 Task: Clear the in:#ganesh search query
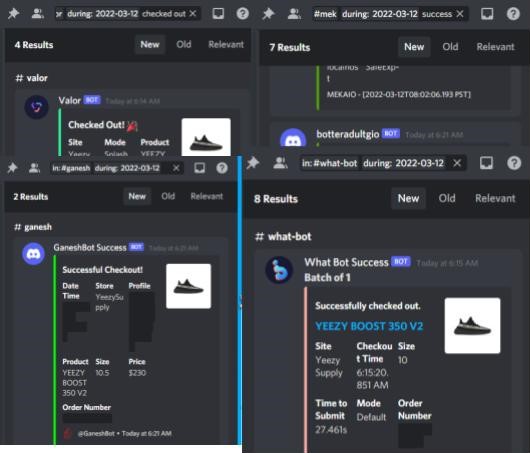[x=176, y=168]
